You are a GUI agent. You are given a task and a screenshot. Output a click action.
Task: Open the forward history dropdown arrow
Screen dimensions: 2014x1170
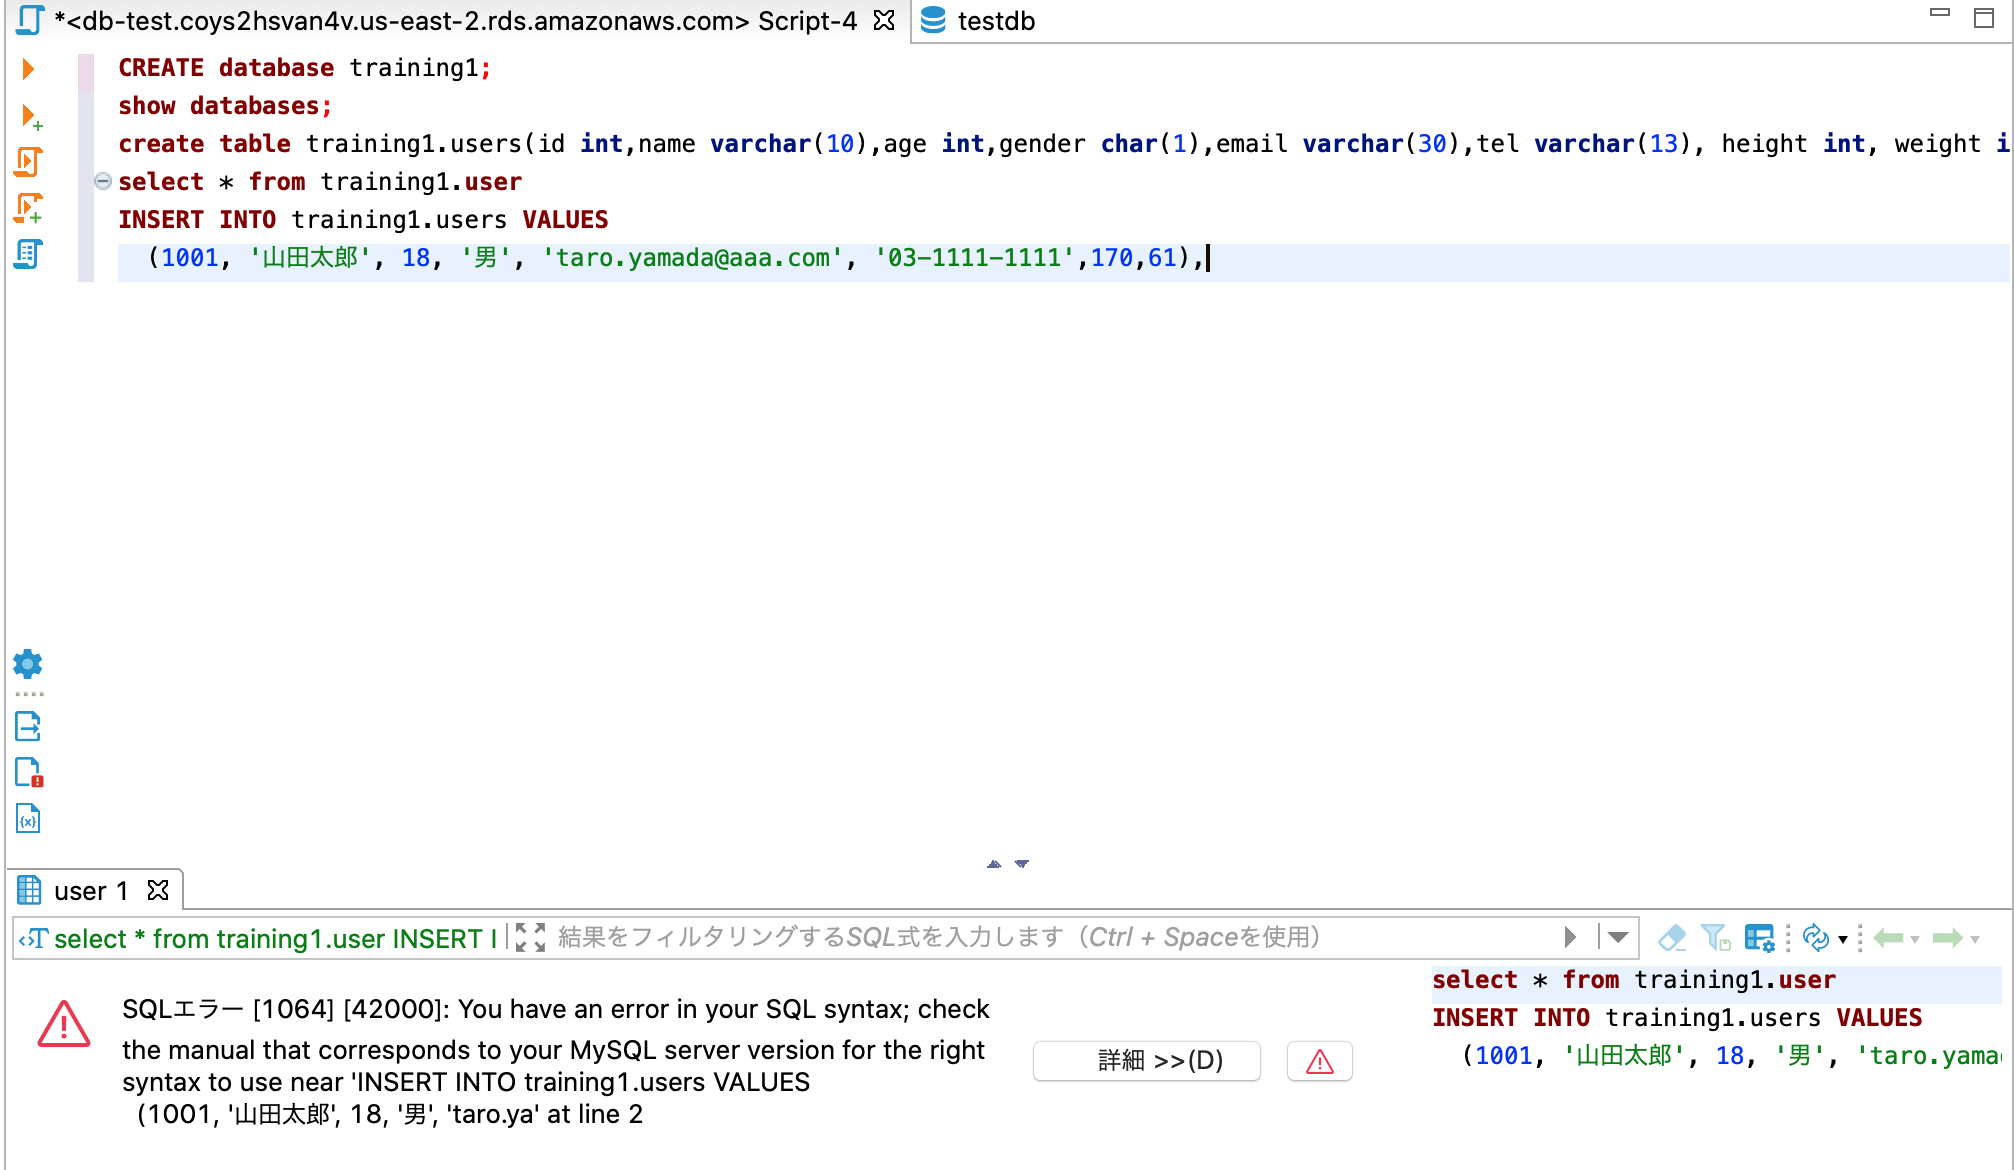point(1975,940)
